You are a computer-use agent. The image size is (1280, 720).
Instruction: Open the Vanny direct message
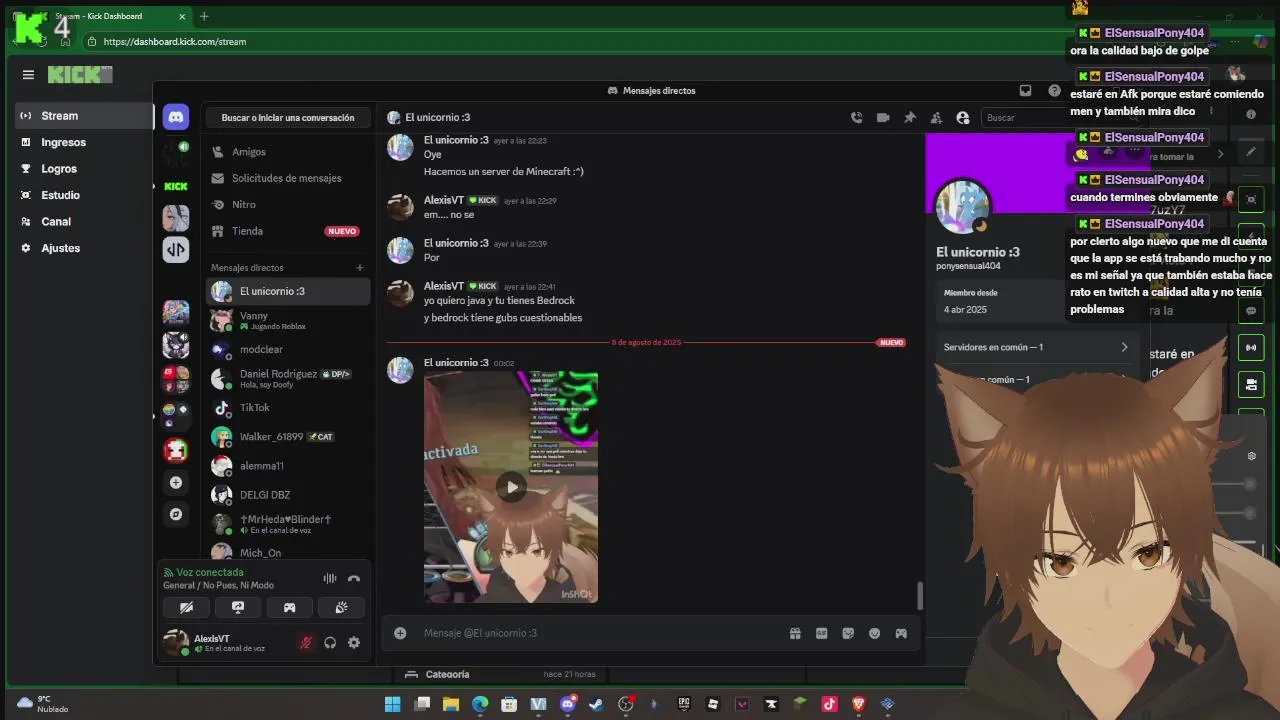(x=289, y=320)
